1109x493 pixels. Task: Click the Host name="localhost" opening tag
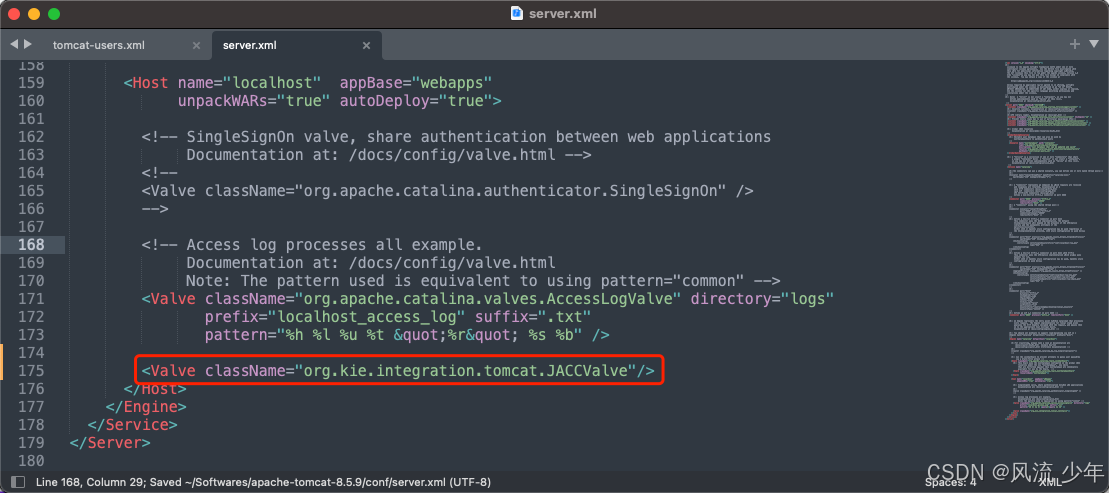pyautogui.click(x=223, y=82)
